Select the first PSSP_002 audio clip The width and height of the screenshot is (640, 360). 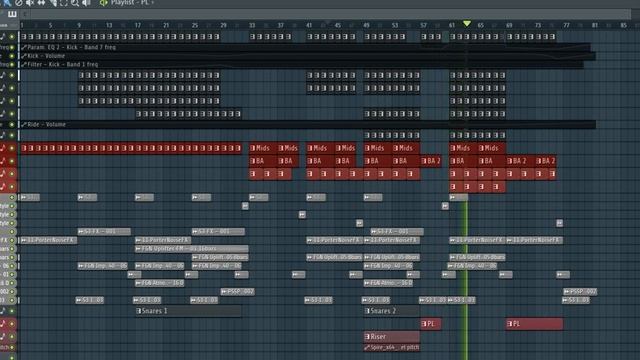point(237,291)
